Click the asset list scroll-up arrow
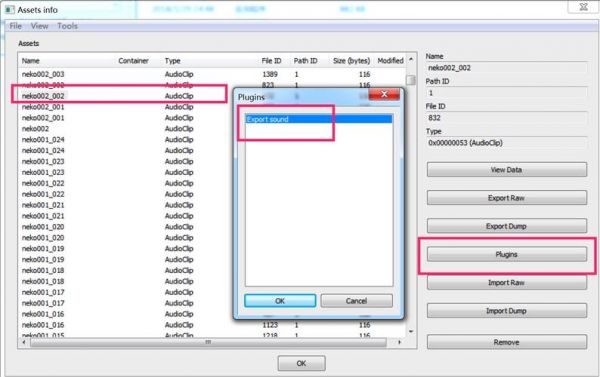The width and height of the screenshot is (600, 377). coord(411,59)
